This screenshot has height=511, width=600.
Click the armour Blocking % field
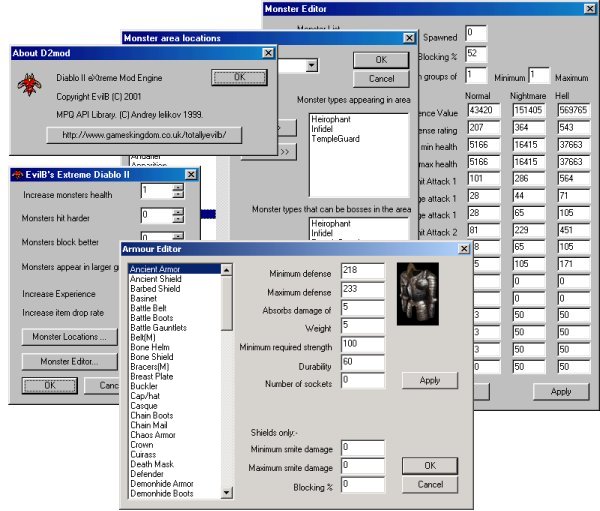362,485
